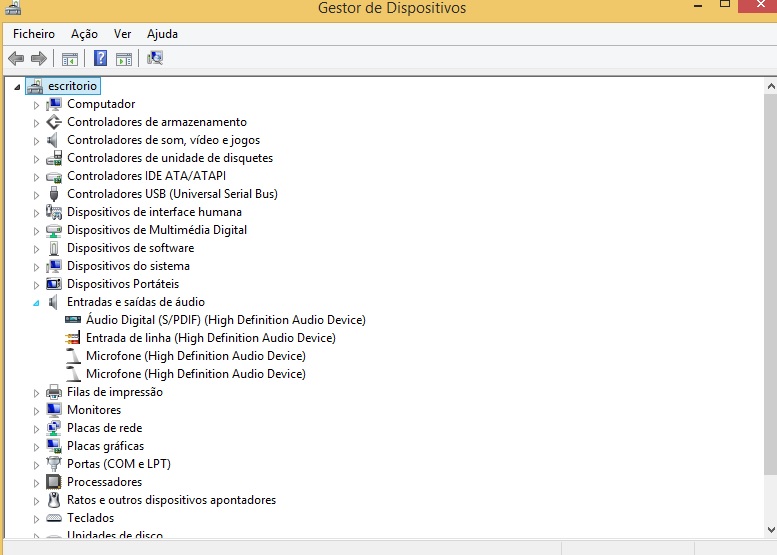Click the vertical scrollbar thumb

[x=771, y=285]
